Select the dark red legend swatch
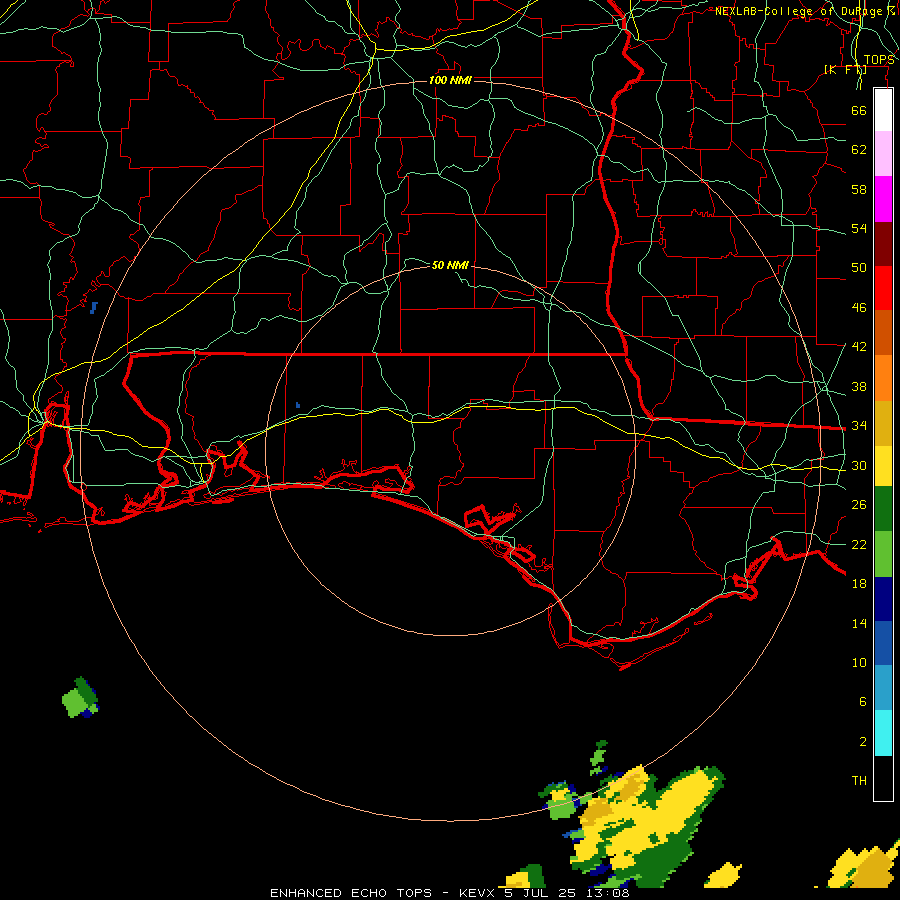This screenshot has width=900, height=900. pyautogui.click(x=883, y=243)
